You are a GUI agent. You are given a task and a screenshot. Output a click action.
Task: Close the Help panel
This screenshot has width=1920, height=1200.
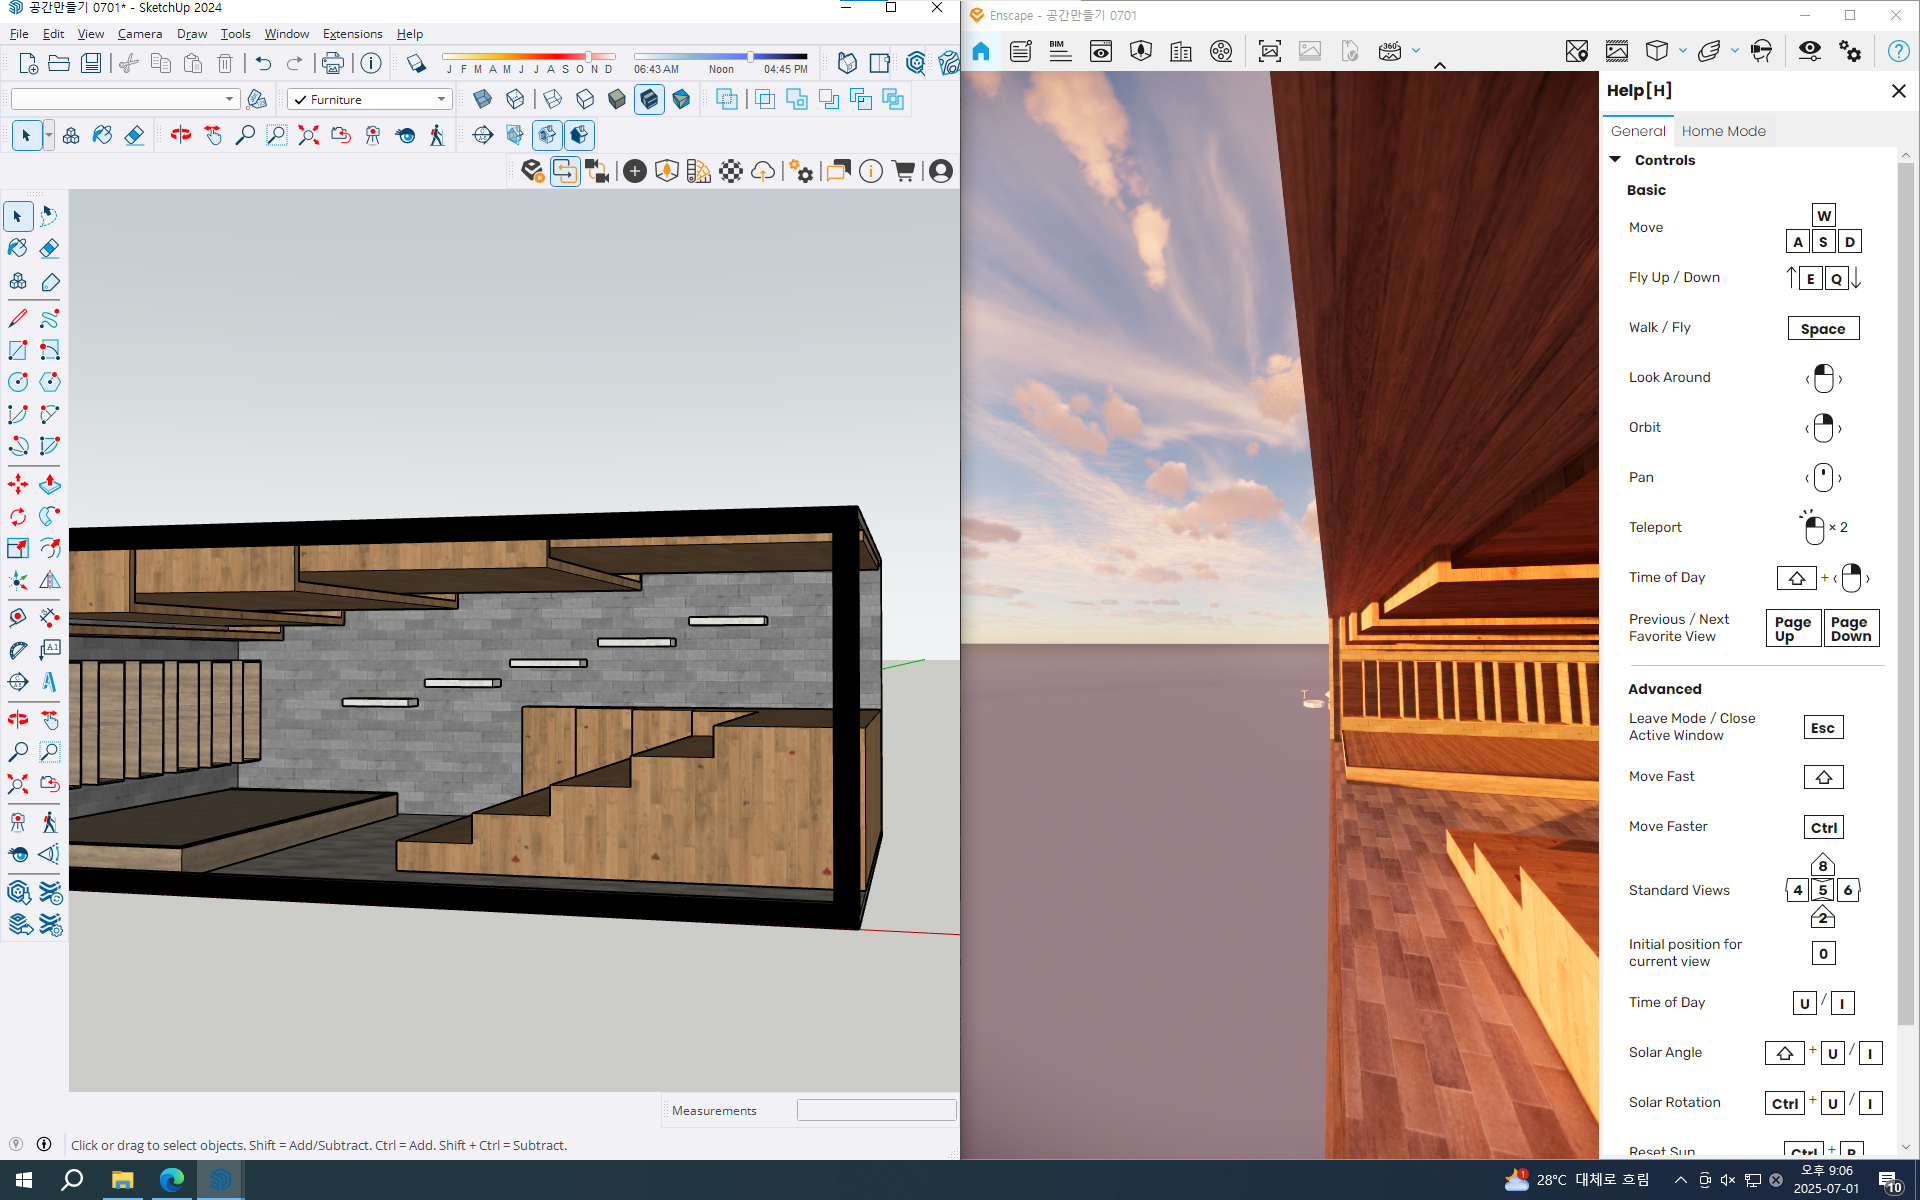pos(1898,91)
